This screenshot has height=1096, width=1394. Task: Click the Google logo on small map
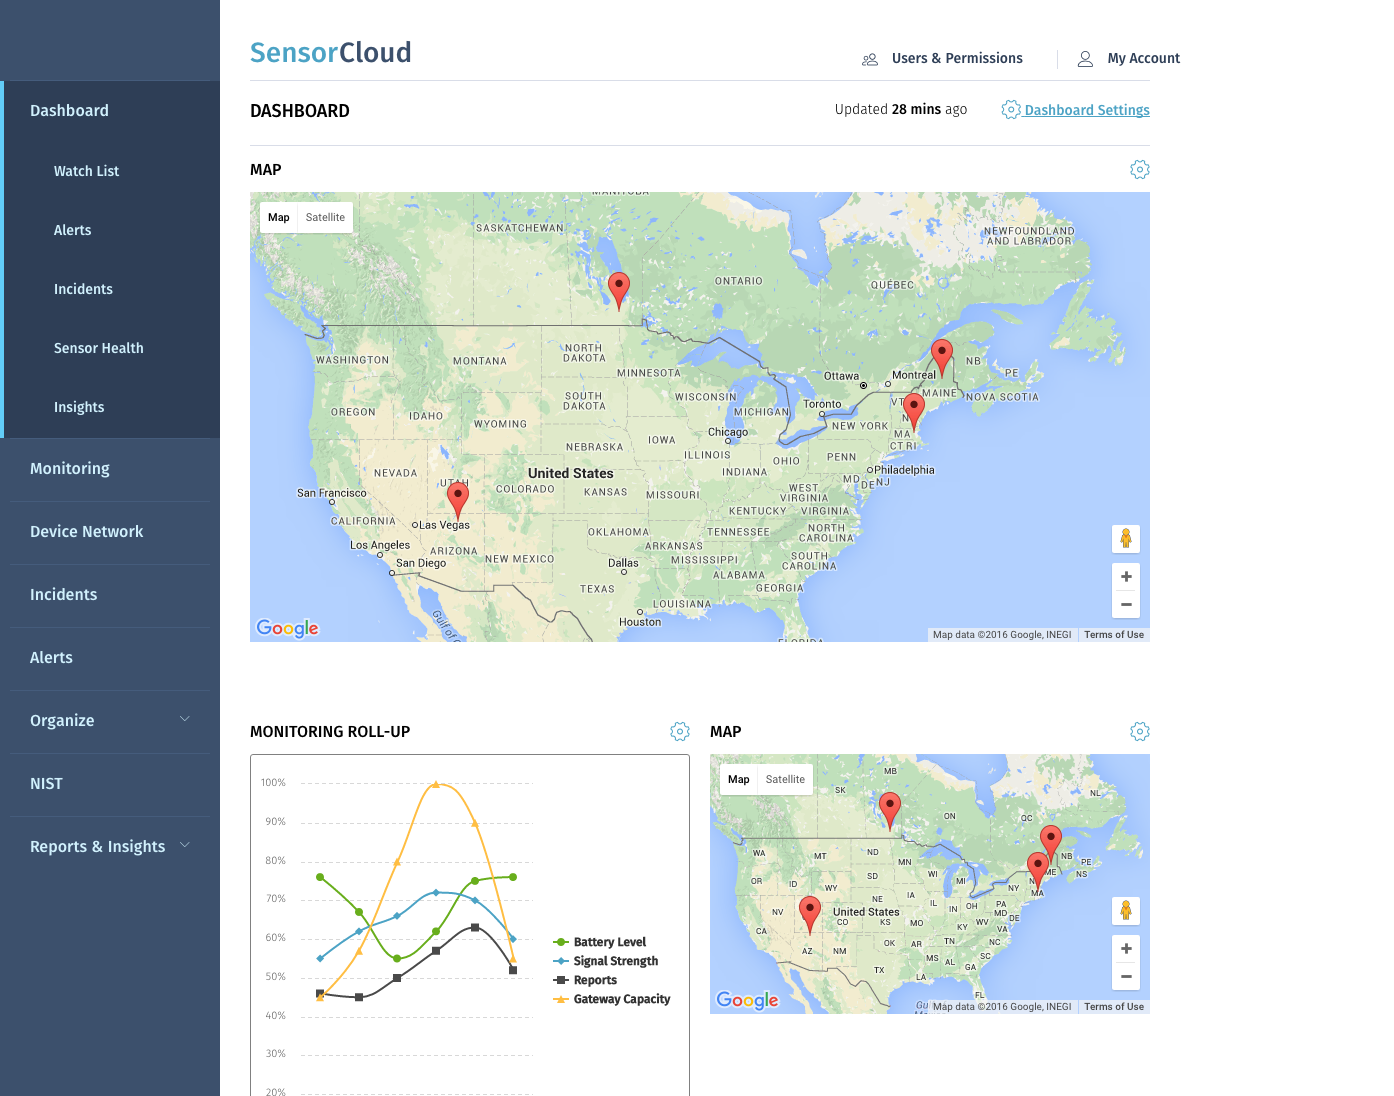coord(747,1000)
